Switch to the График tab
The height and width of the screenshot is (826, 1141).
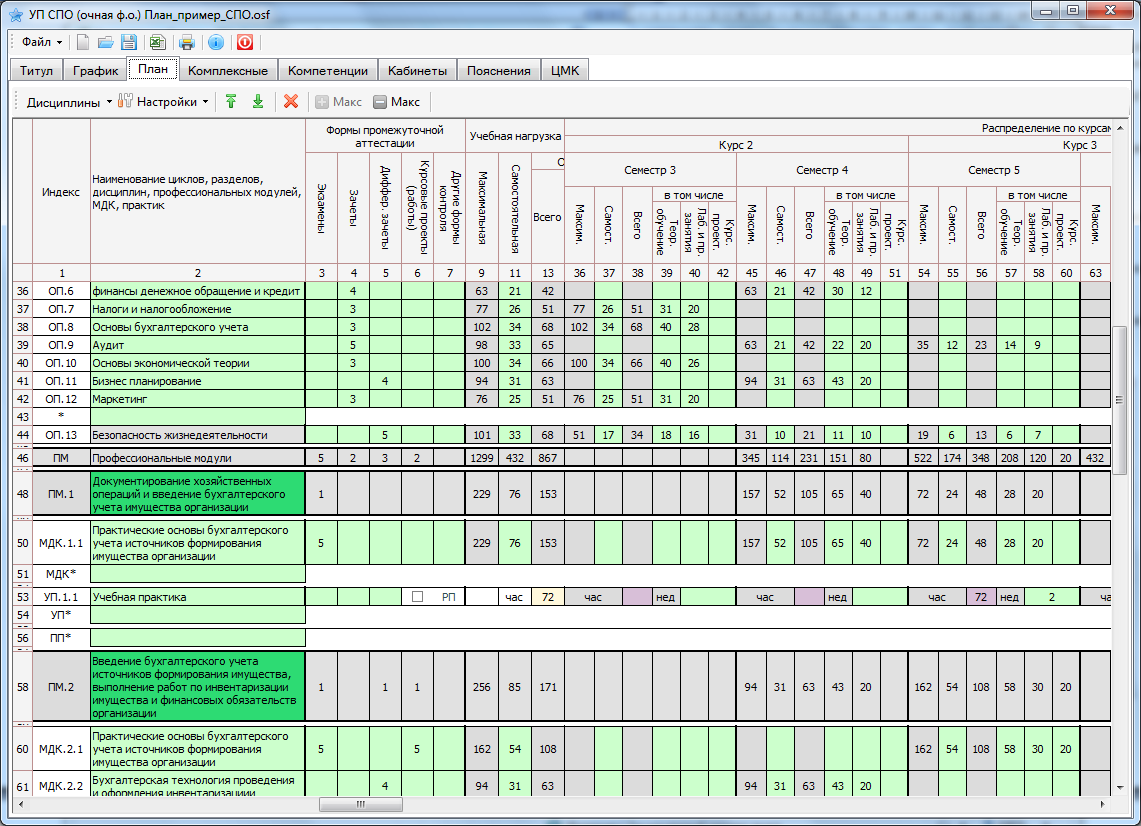[95, 71]
